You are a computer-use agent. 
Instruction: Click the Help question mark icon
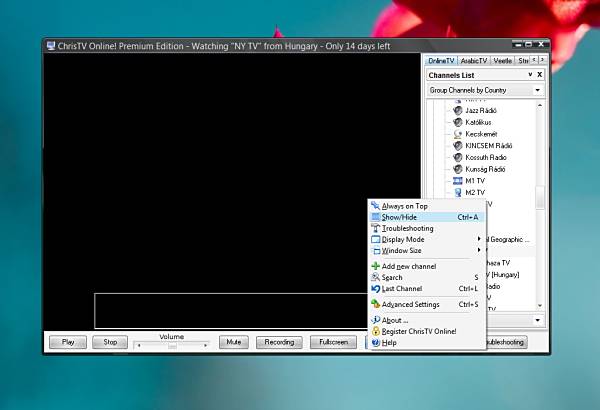(x=375, y=343)
